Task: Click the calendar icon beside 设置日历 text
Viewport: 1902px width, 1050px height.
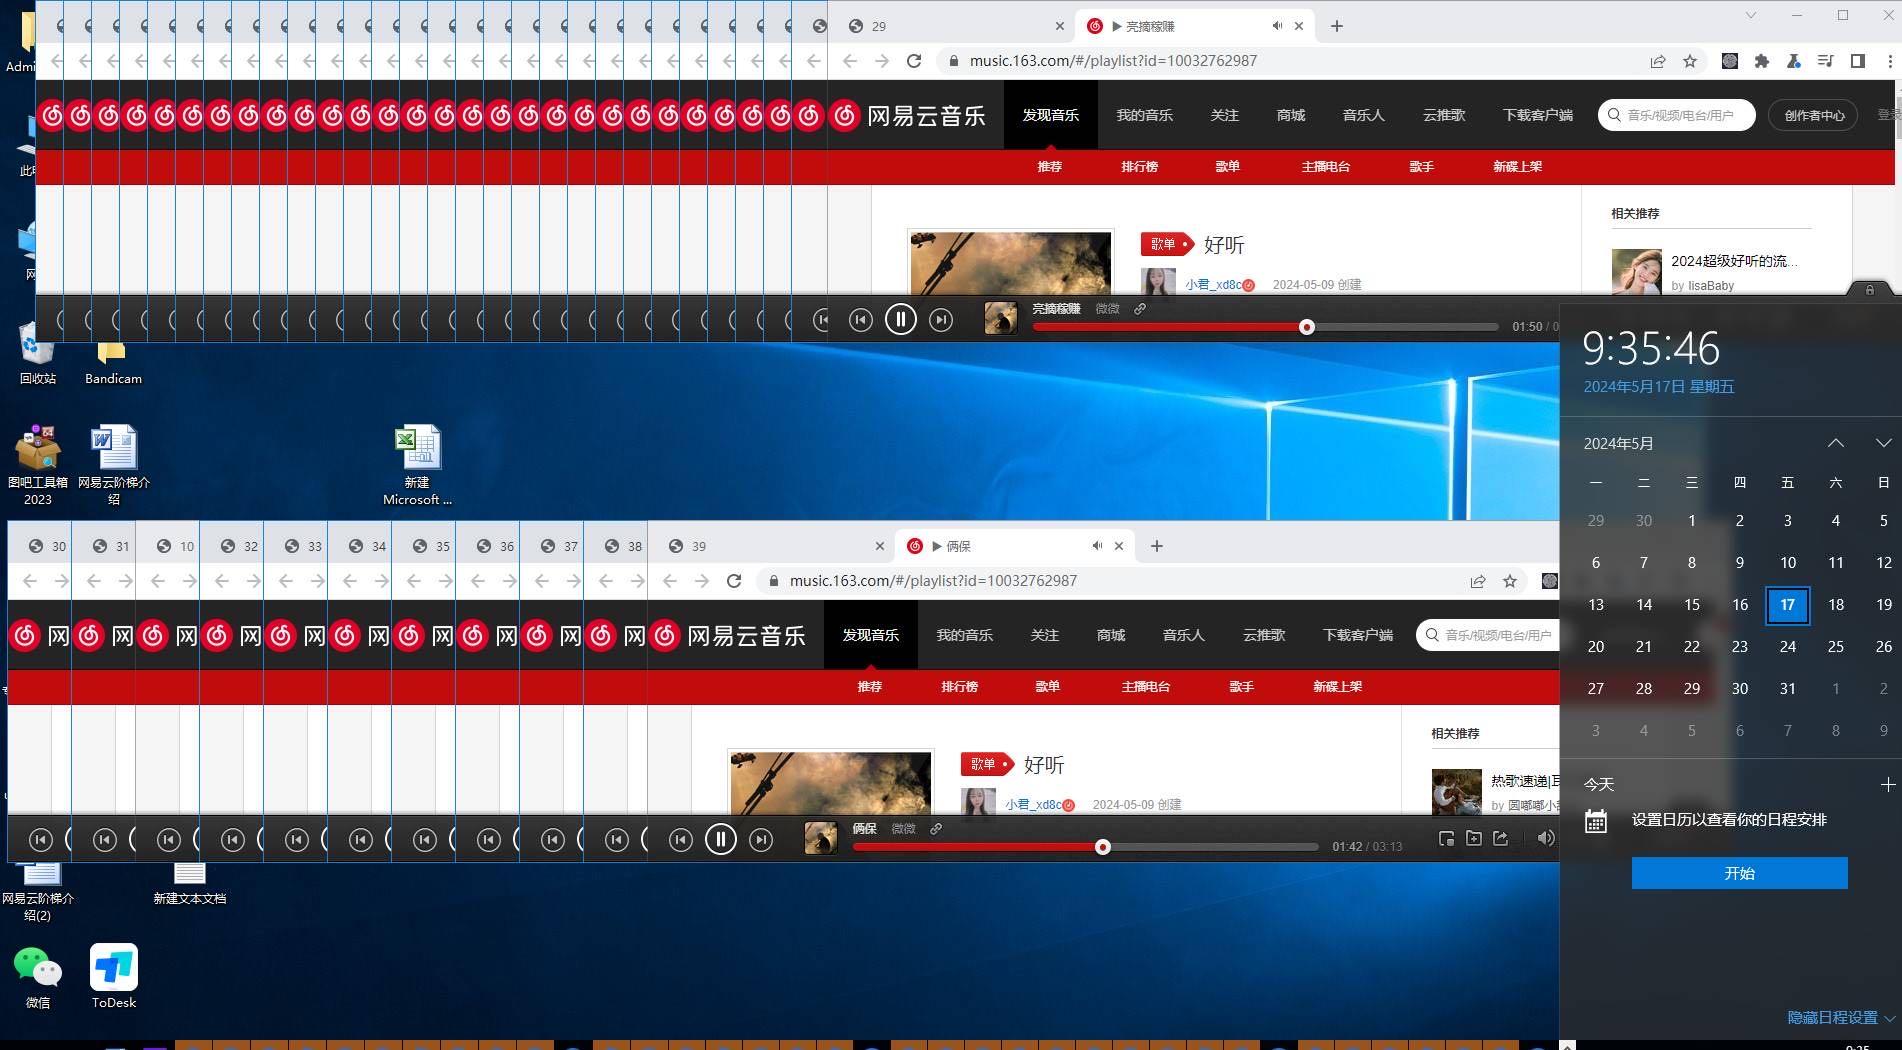Action: pos(1595,820)
